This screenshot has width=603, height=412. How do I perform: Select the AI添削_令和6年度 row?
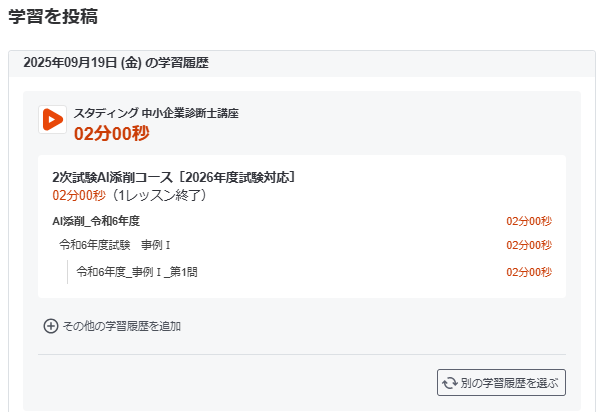coord(96,220)
